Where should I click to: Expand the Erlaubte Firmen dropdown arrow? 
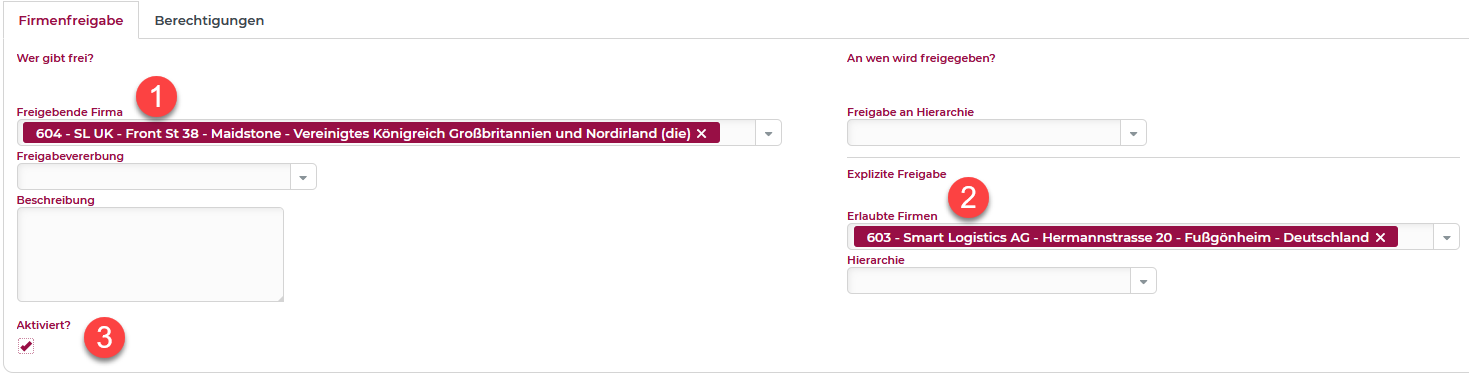point(1446,237)
